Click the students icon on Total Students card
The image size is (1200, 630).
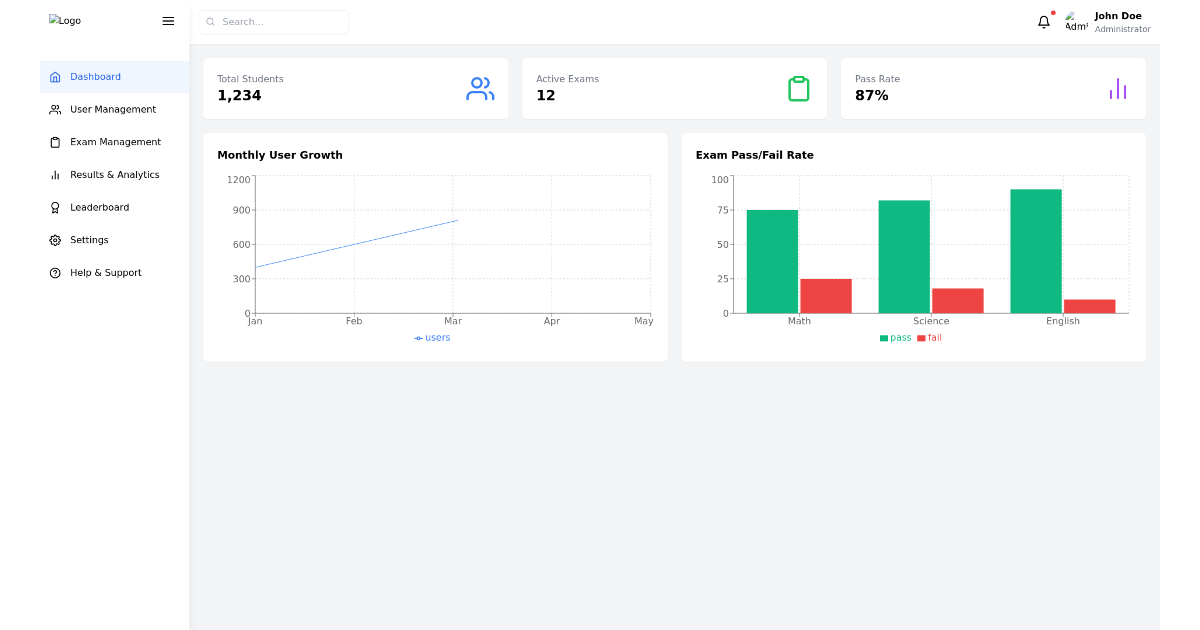(x=480, y=88)
